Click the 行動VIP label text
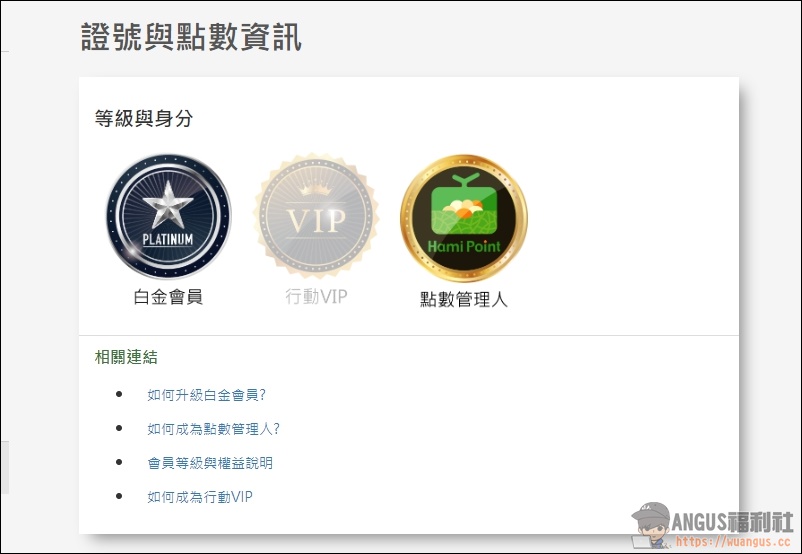This screenshot has height=554, width=802. coord(316,296)
